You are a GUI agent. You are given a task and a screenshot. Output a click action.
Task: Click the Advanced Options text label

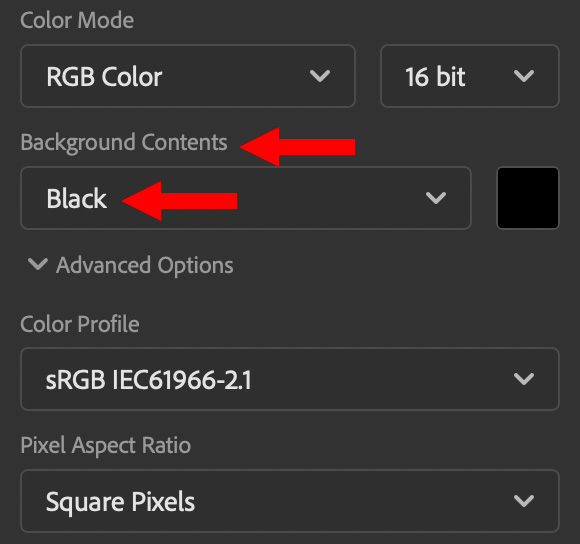click(x=145, y=266)
